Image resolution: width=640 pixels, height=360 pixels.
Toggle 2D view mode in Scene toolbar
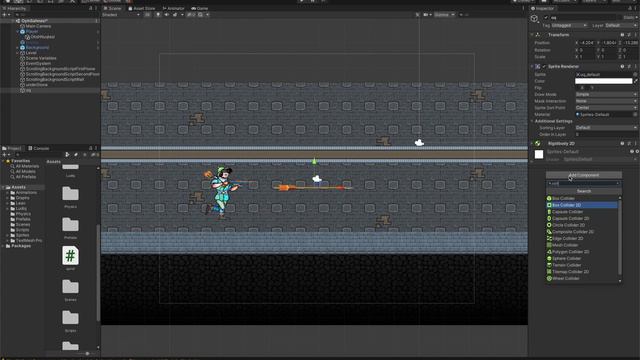pos(147,15)
